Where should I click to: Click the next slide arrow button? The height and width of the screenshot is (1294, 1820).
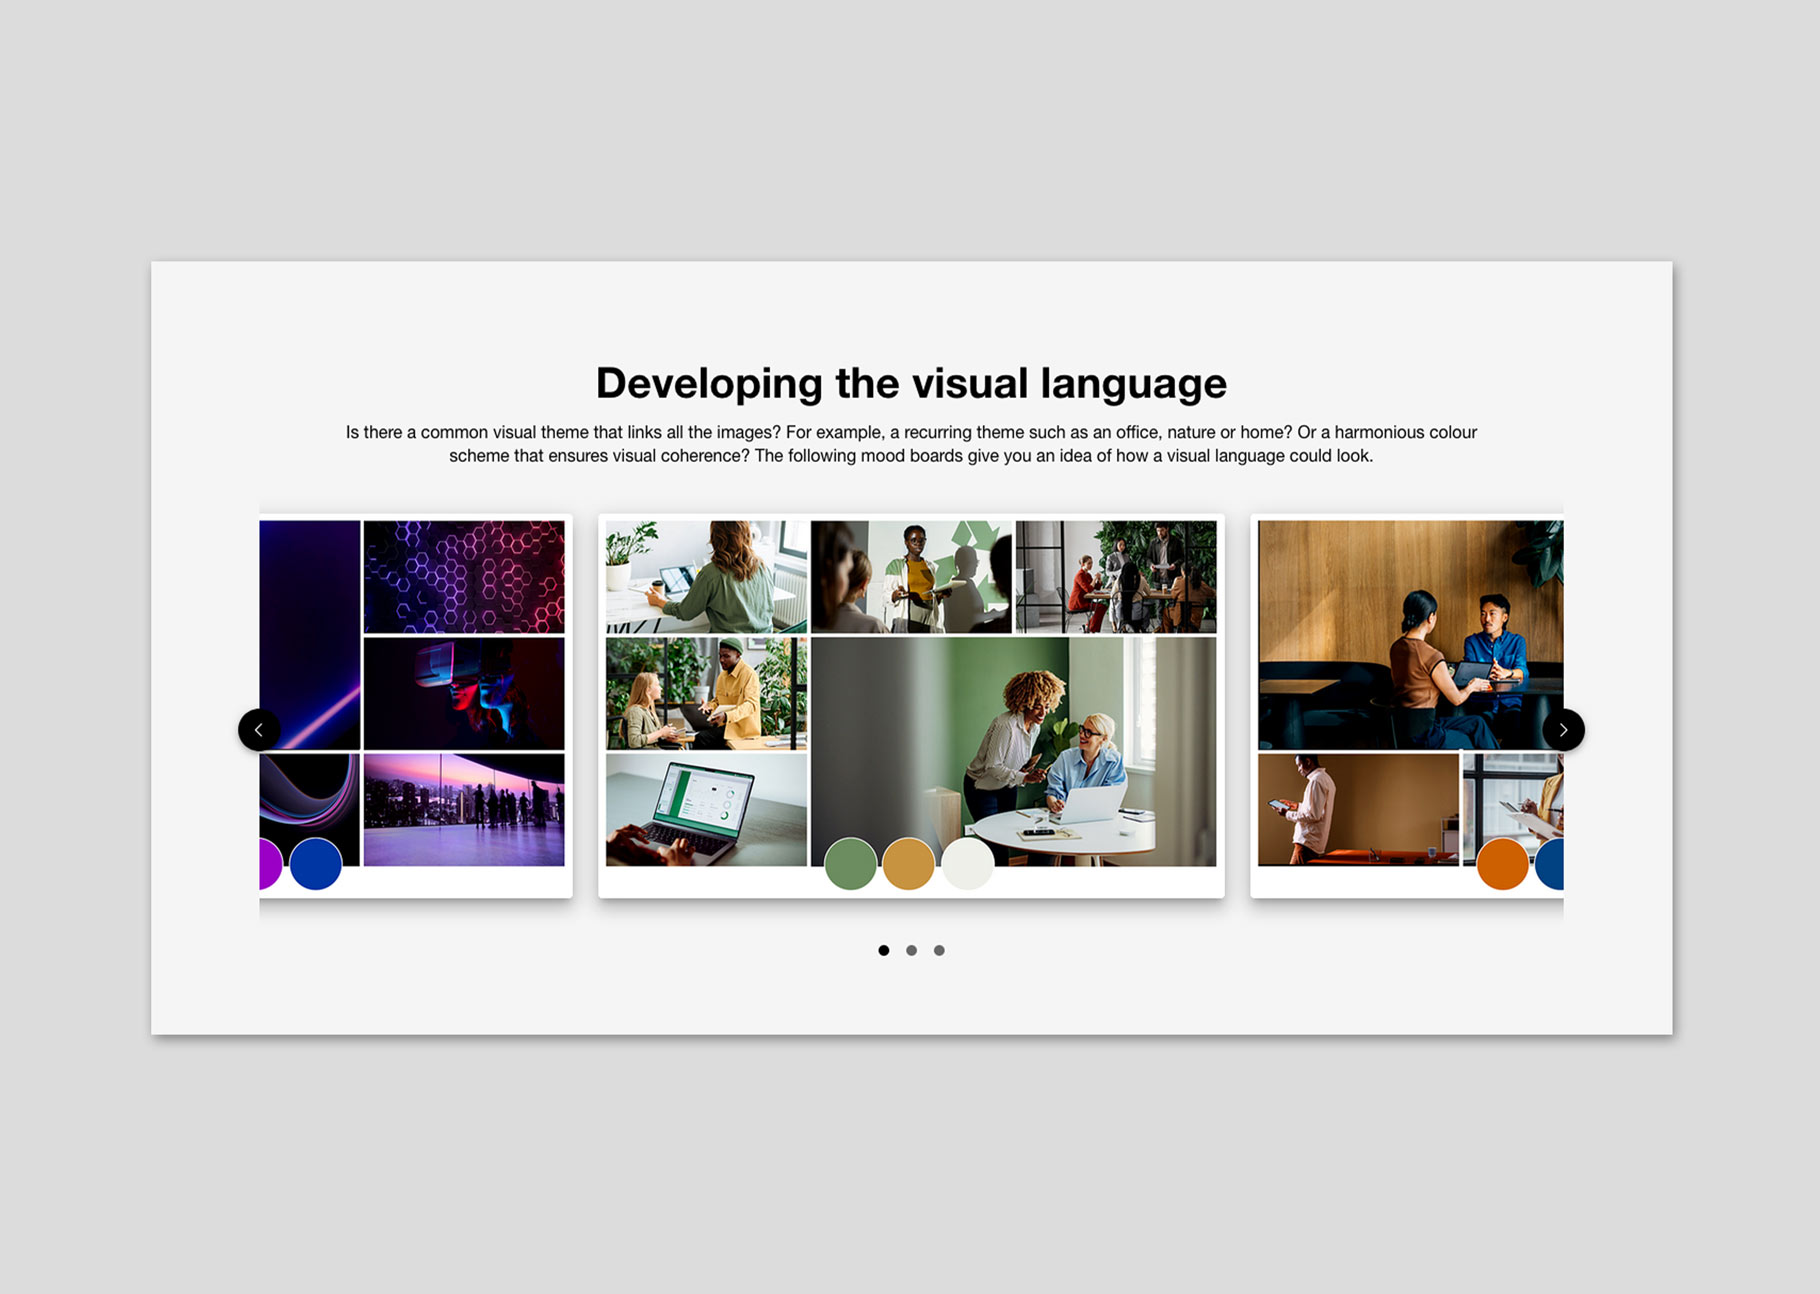point(1563,730)
